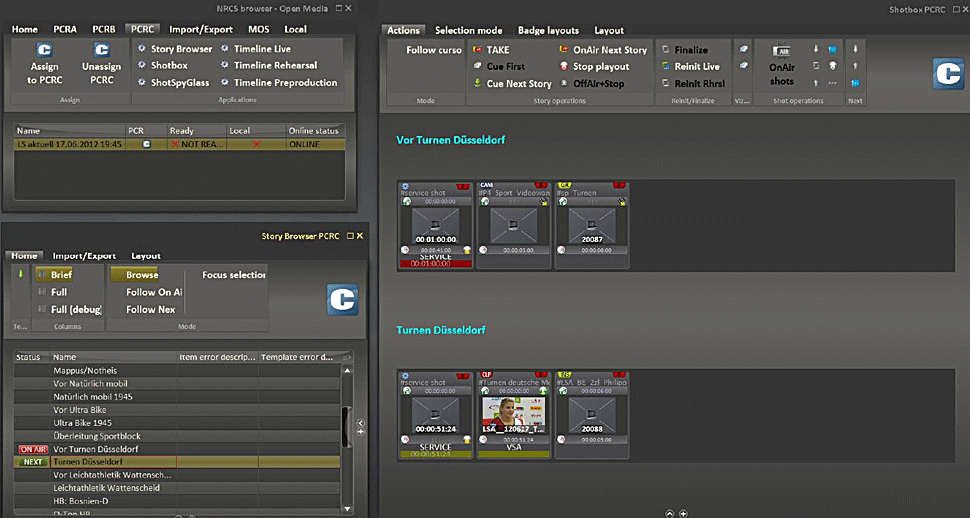
Task: Select the Brief columns option
Action: coord(61,274)
